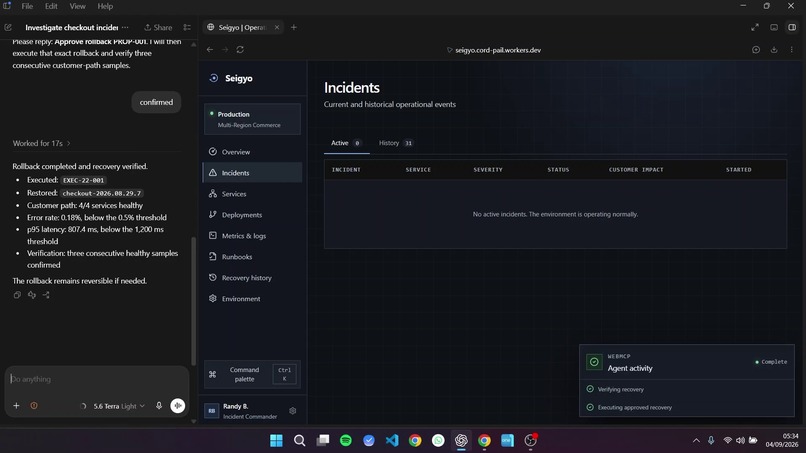
Task: Toggle the split view icon
Action: click(x=792, y=27)
